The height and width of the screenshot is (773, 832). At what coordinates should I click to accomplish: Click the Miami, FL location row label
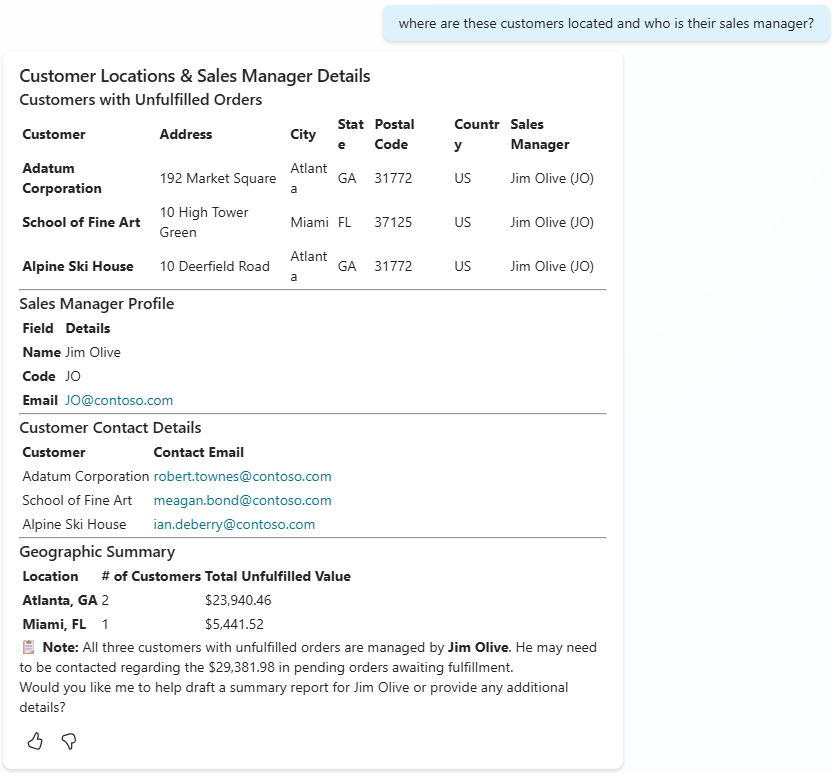click(54, 624)
